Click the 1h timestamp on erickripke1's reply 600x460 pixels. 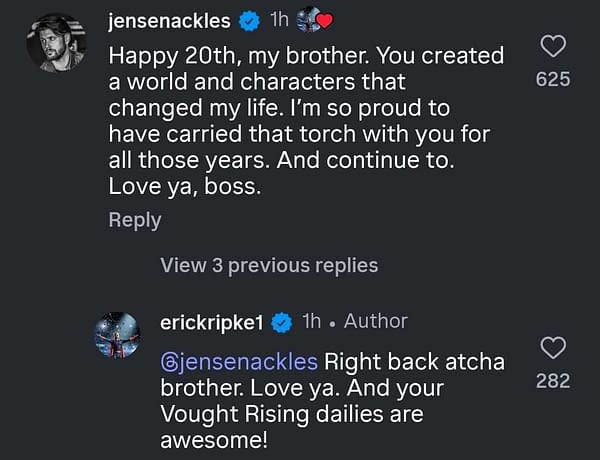click(x=312, y=321)
